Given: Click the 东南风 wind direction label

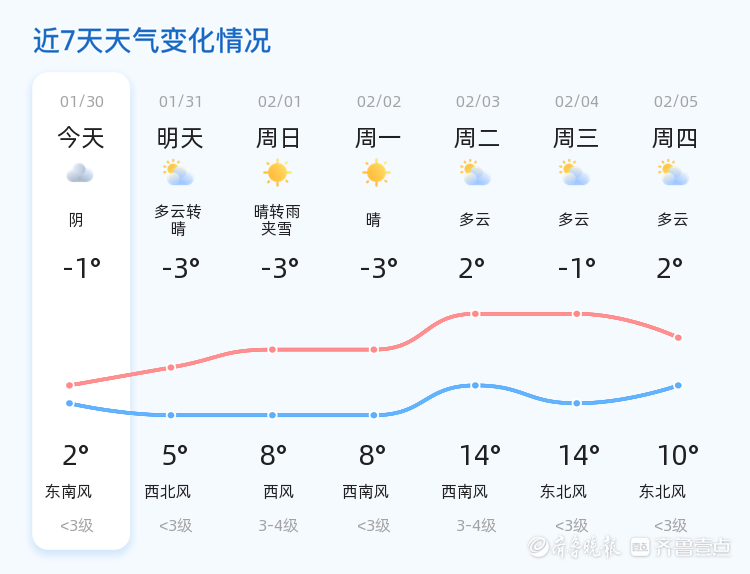Looking at the screenshot, I should point(69,492).
